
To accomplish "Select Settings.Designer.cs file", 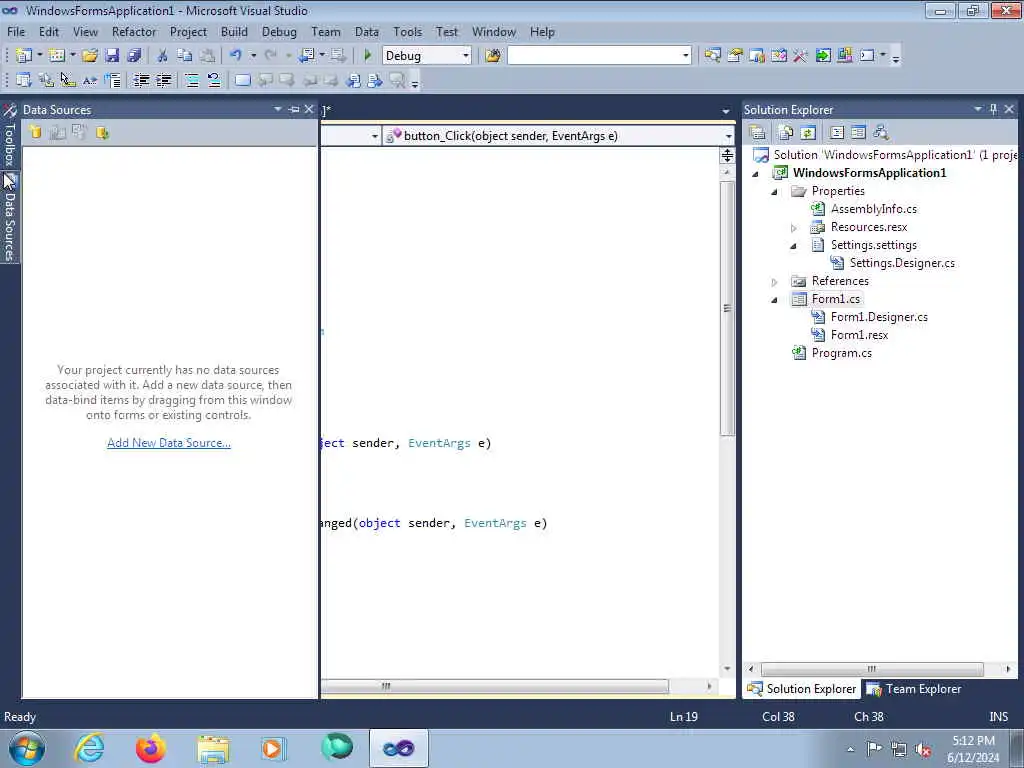I will 902,263.
